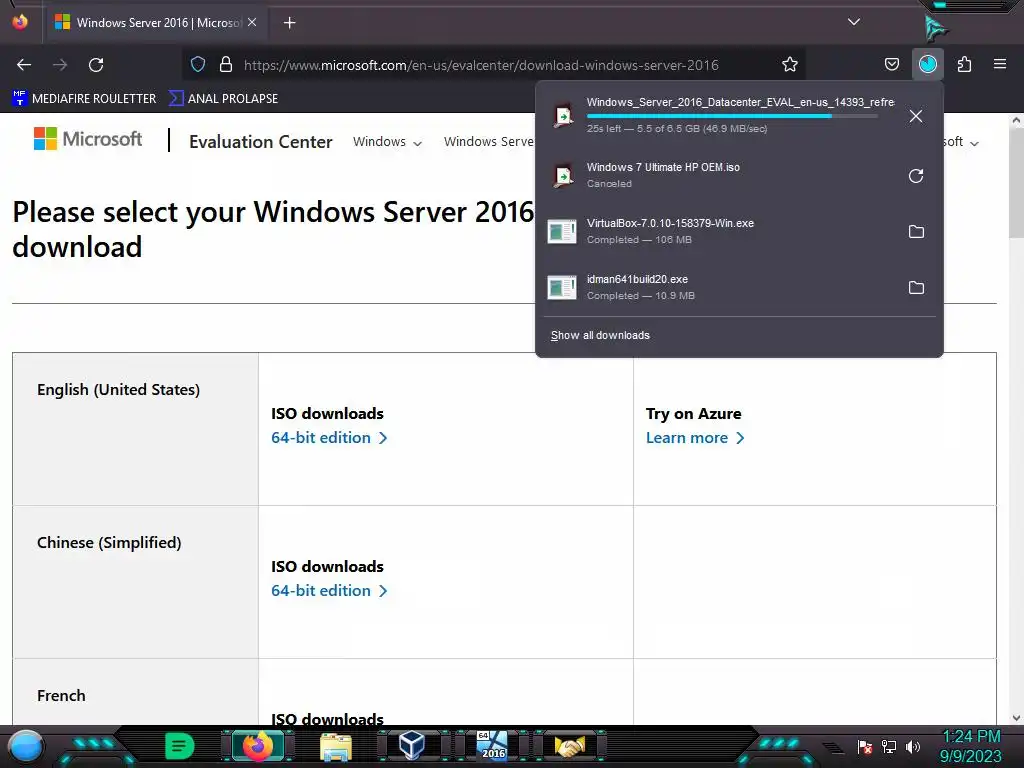1024x768 pixels.
Task: Open the Save to Pocket icon
Action: [891, 64]
